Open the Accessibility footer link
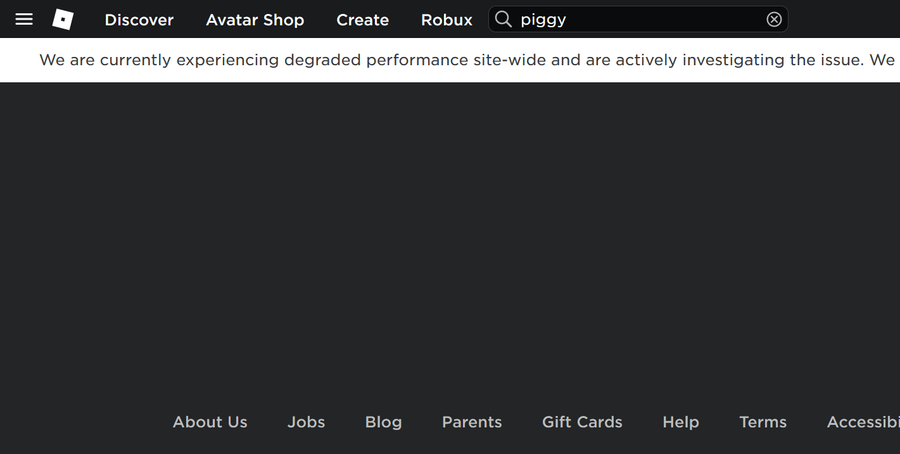900x454 pixels. [x=864, y=422]
